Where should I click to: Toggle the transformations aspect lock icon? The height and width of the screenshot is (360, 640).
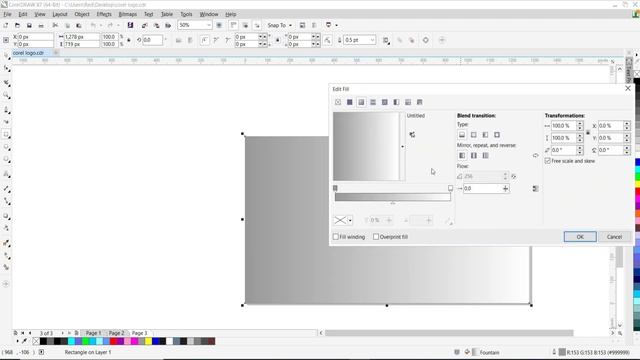click(588, 132)
